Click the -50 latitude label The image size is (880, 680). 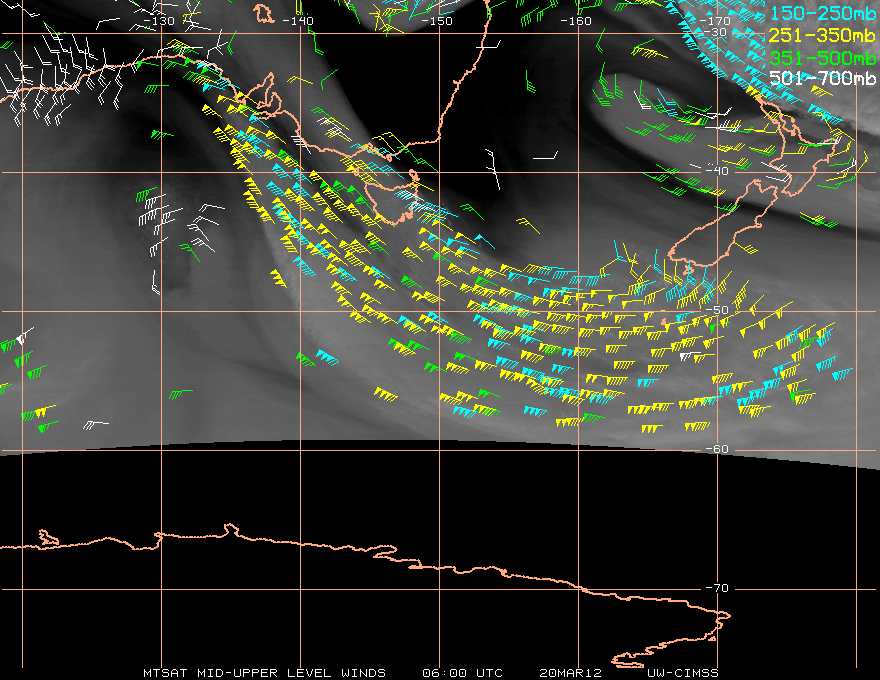pyautogui.click(x=717, y=310)
